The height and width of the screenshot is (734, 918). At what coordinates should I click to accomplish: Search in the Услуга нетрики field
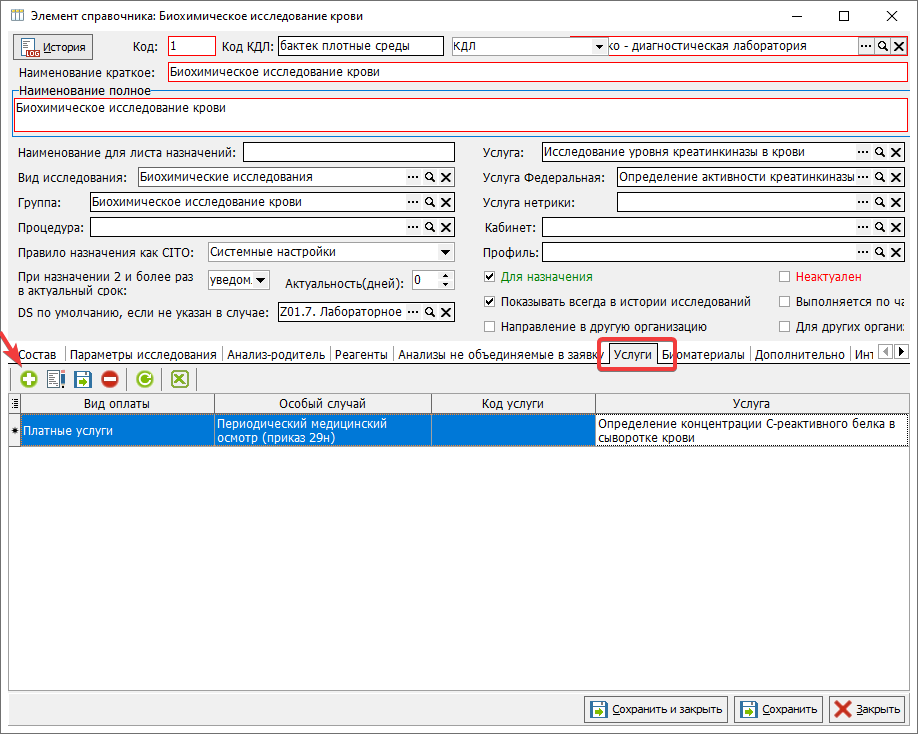(x=879, y=203)
